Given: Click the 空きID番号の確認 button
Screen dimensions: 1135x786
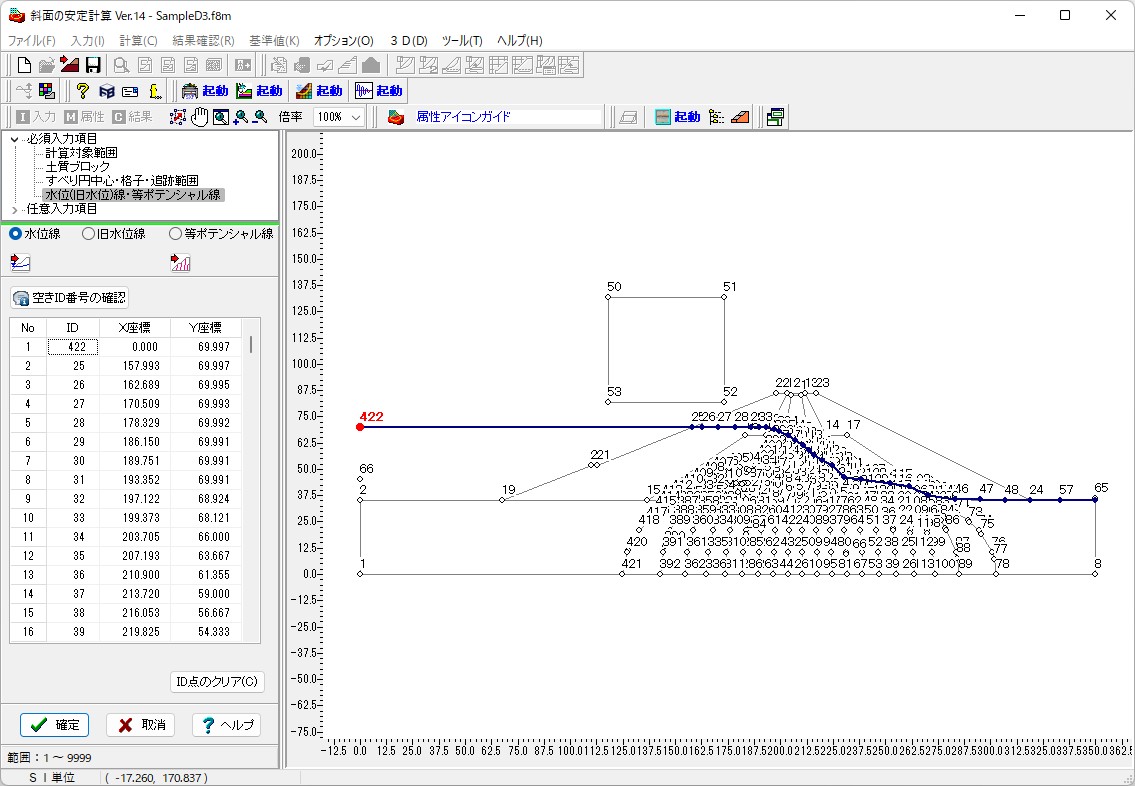Looking at the screenshot, I should pyautogui.click(x=69, y=297).
